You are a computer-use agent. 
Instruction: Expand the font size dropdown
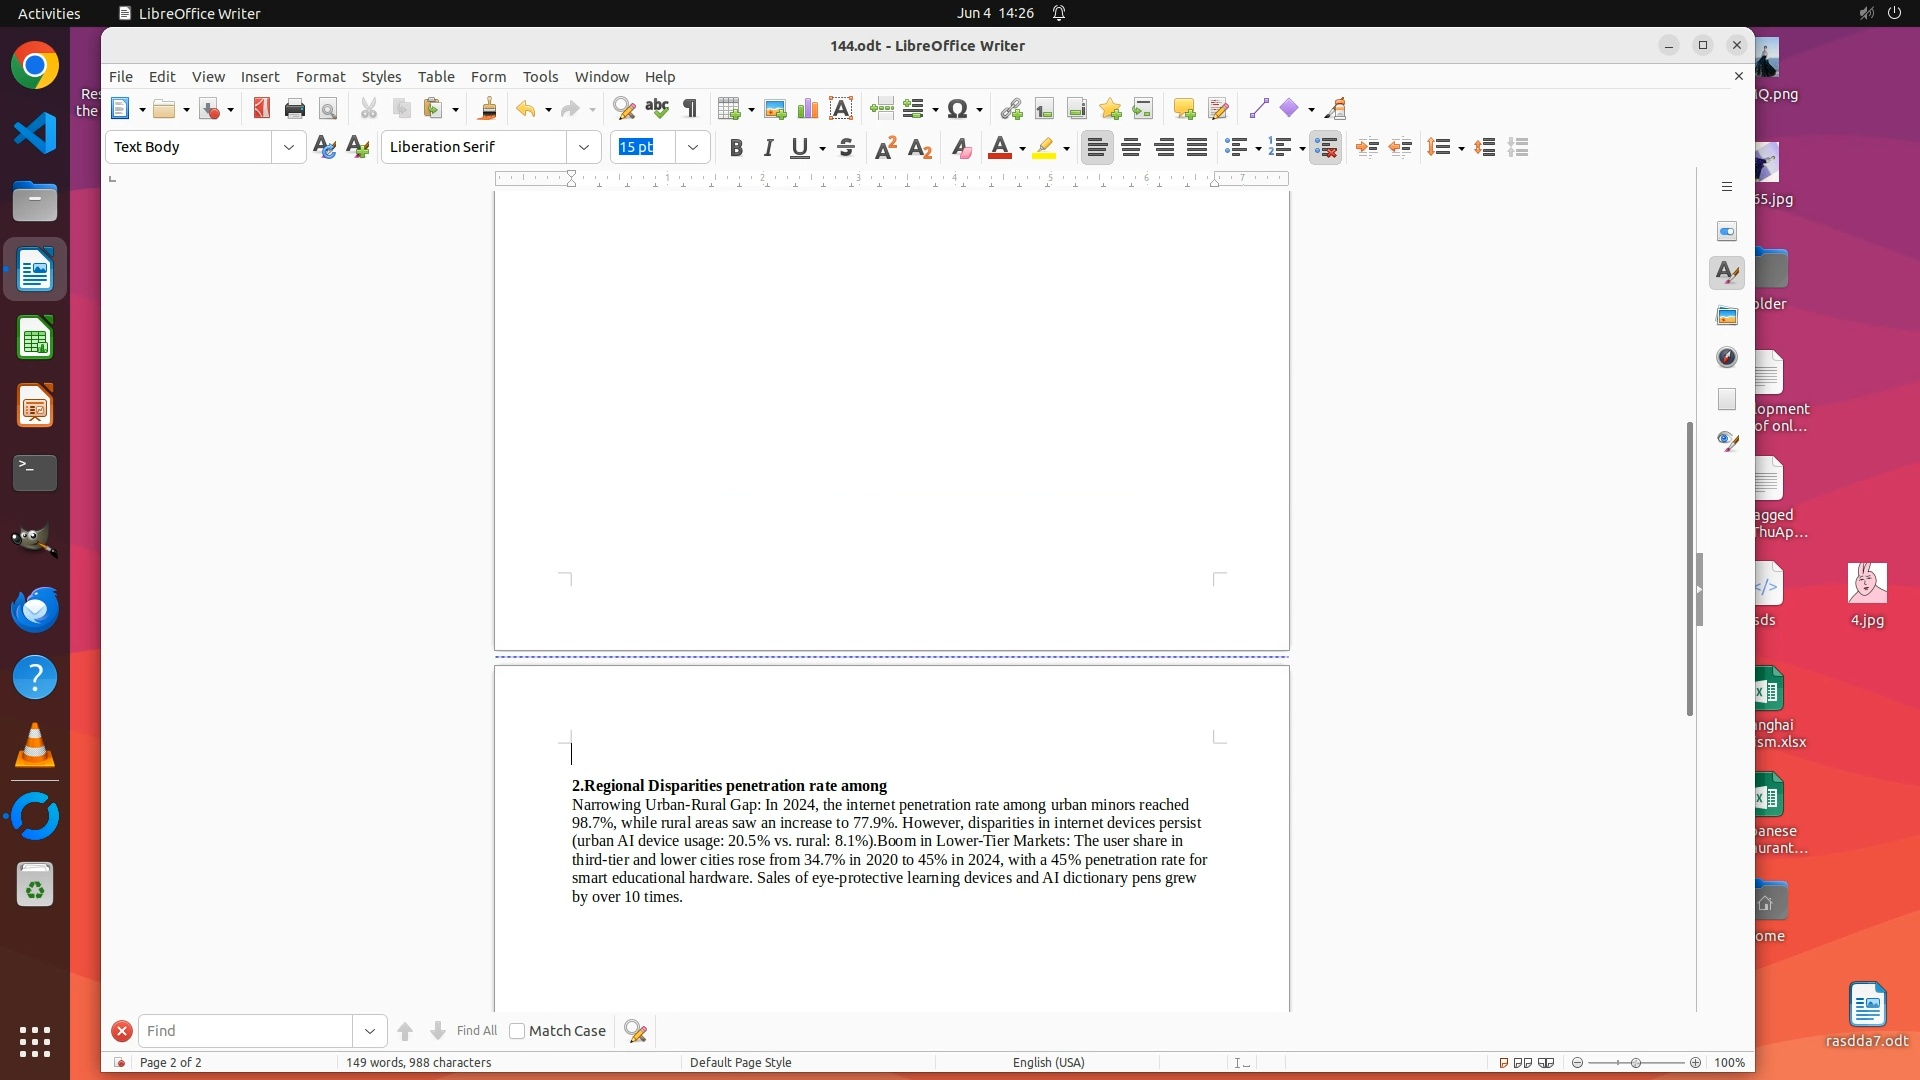click(692, 147)
